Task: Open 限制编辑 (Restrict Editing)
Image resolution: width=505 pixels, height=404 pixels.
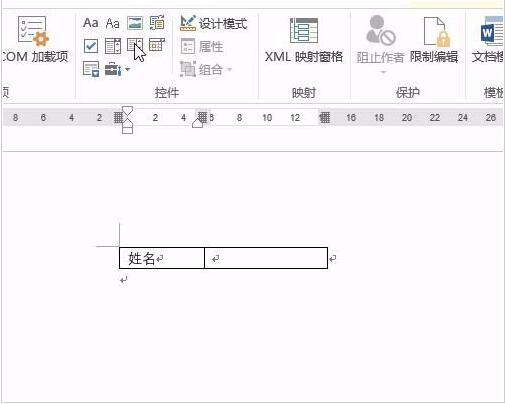Action: click(434, 40)
